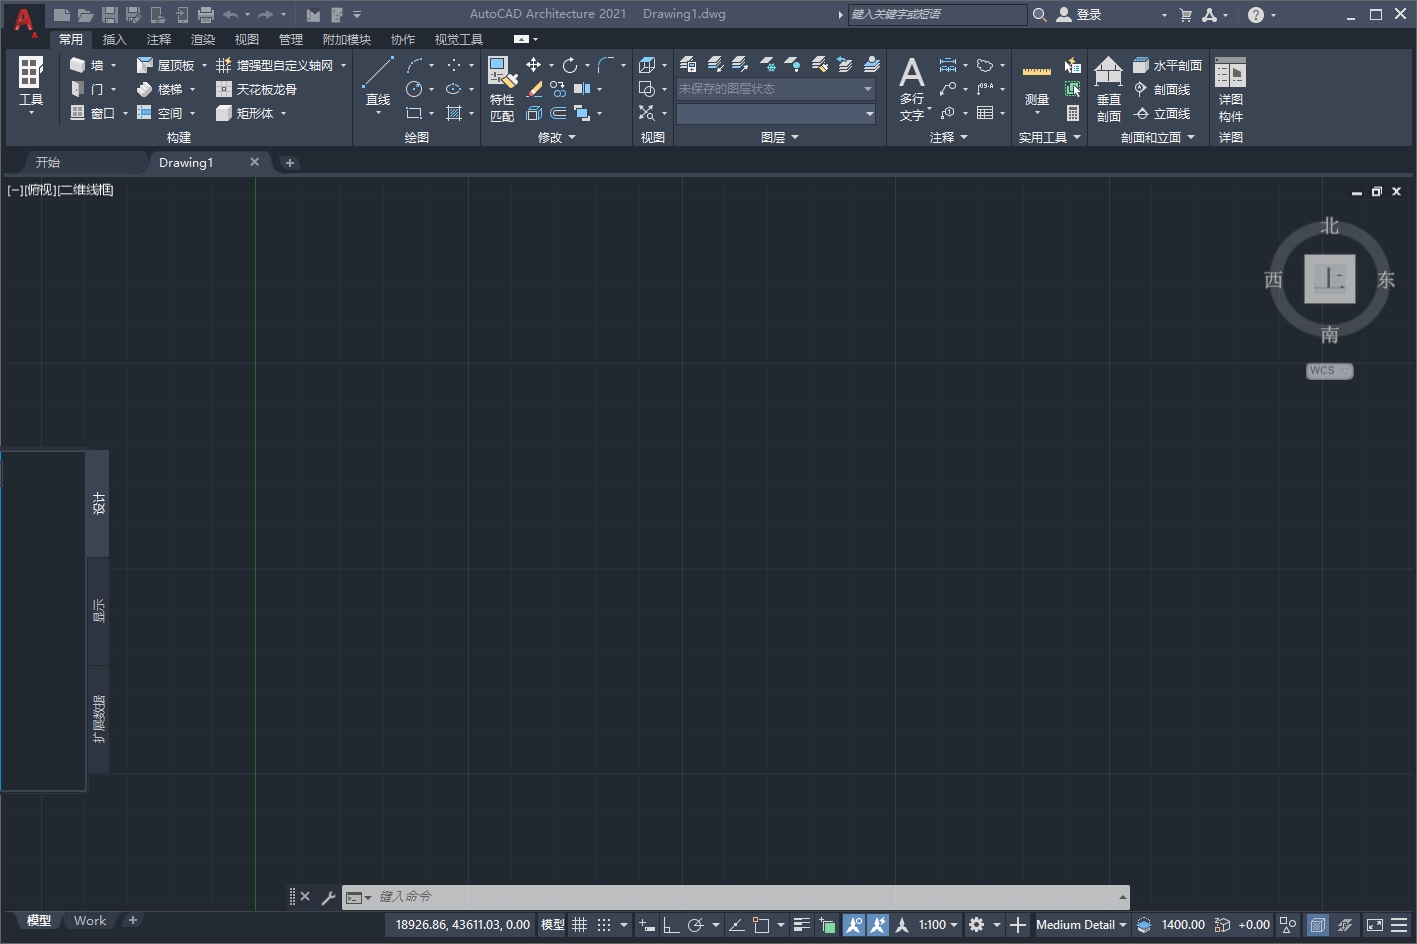Viewport: 1417px width, 944px height.
Task: Open the 1:100 annotation scale dropdown
Action: click(x=934, y=924)
